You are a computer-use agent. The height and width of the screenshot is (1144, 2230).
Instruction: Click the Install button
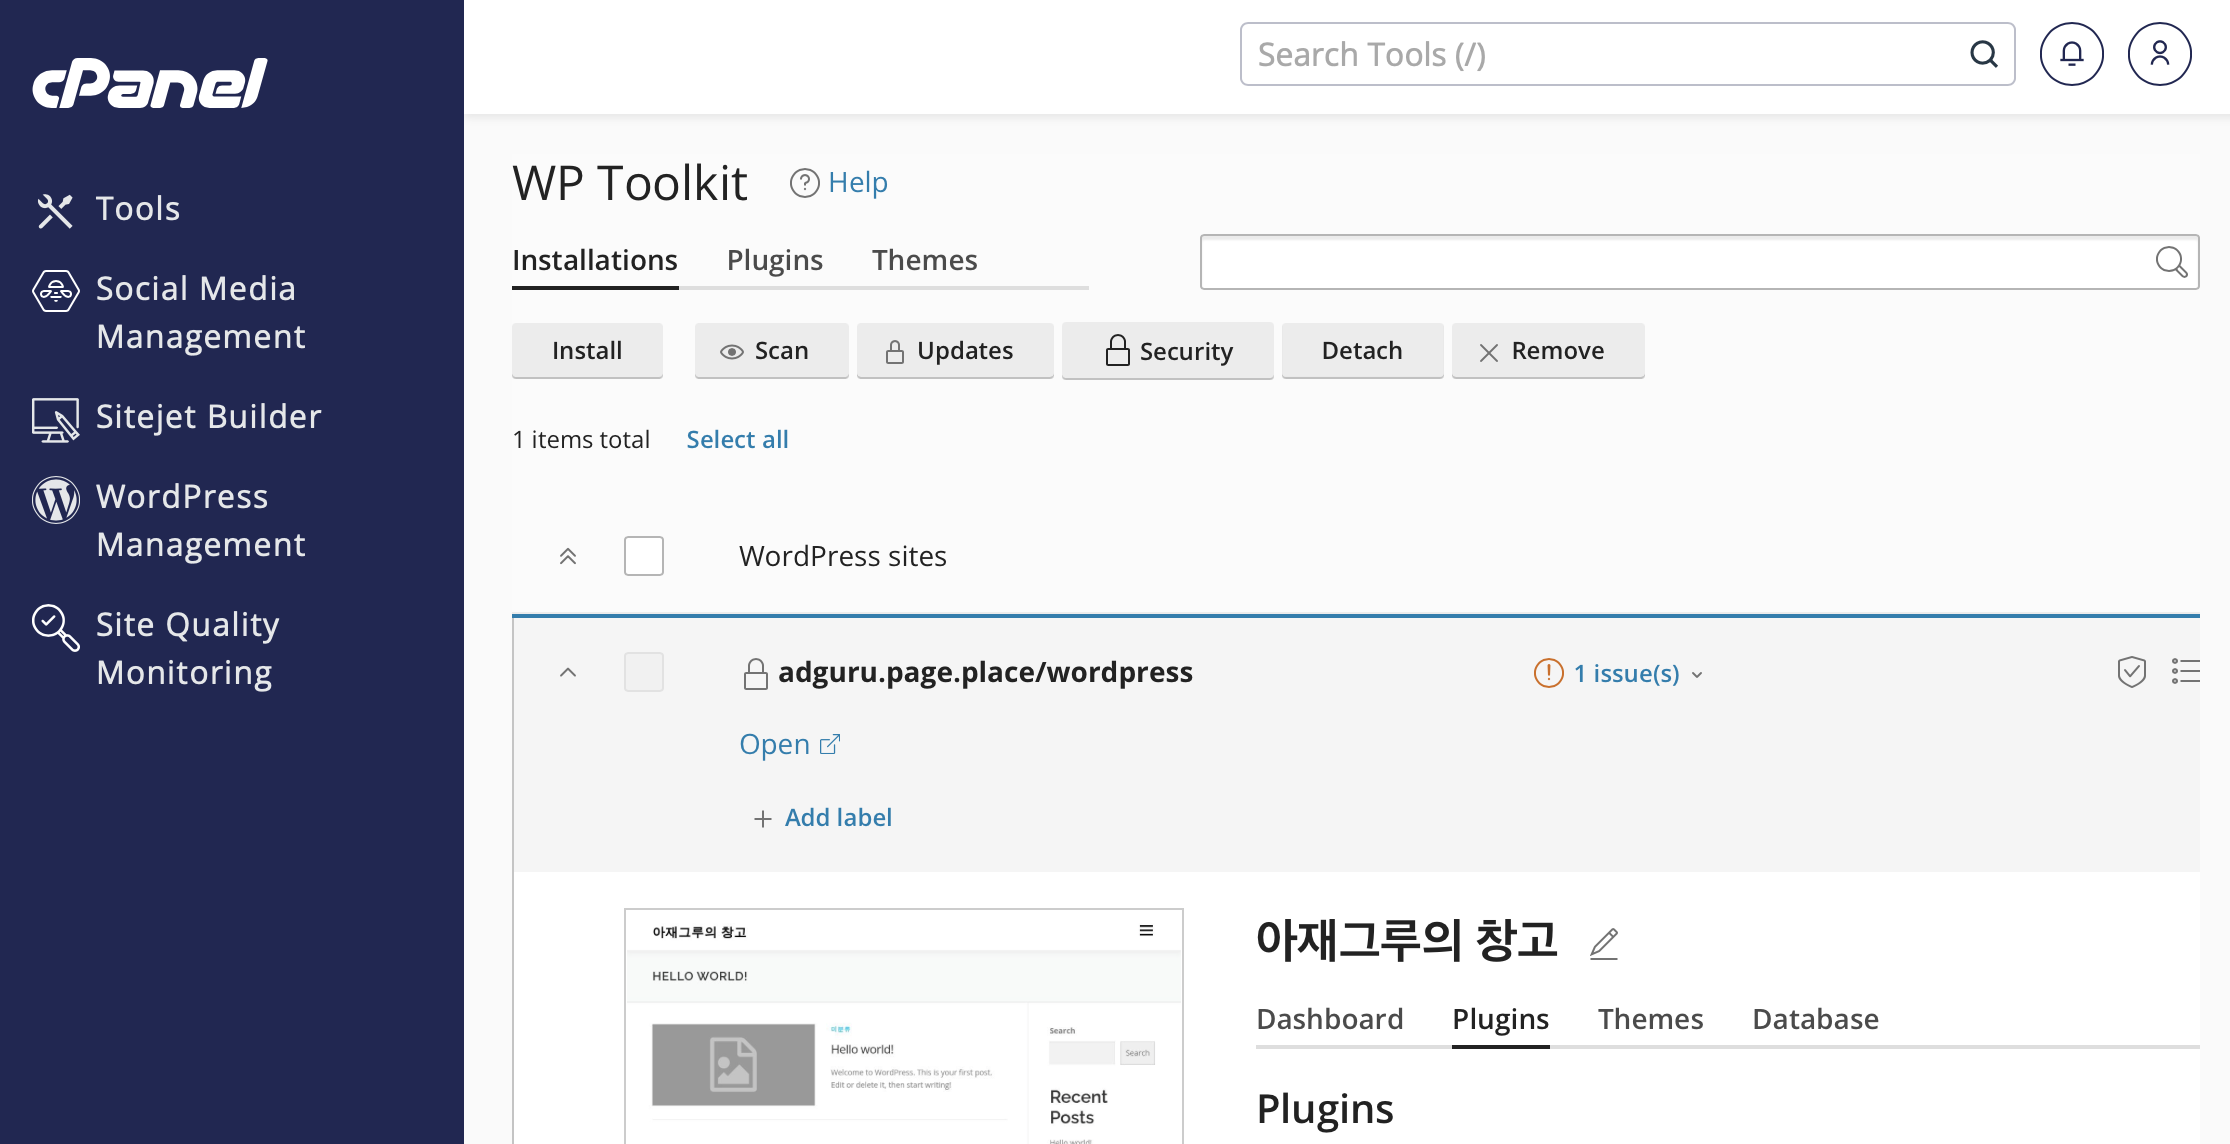coord(587,351)
